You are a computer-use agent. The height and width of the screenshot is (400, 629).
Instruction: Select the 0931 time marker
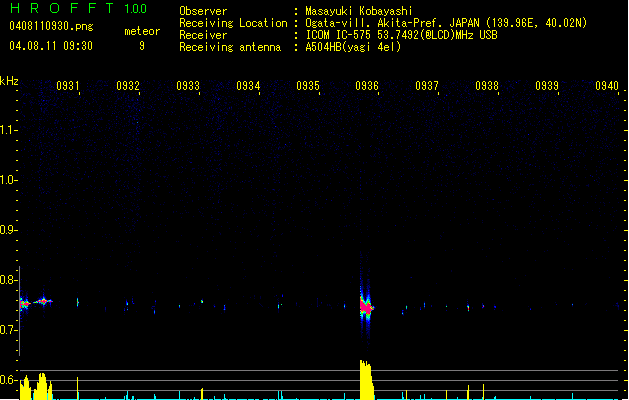(x=69, y=86)
